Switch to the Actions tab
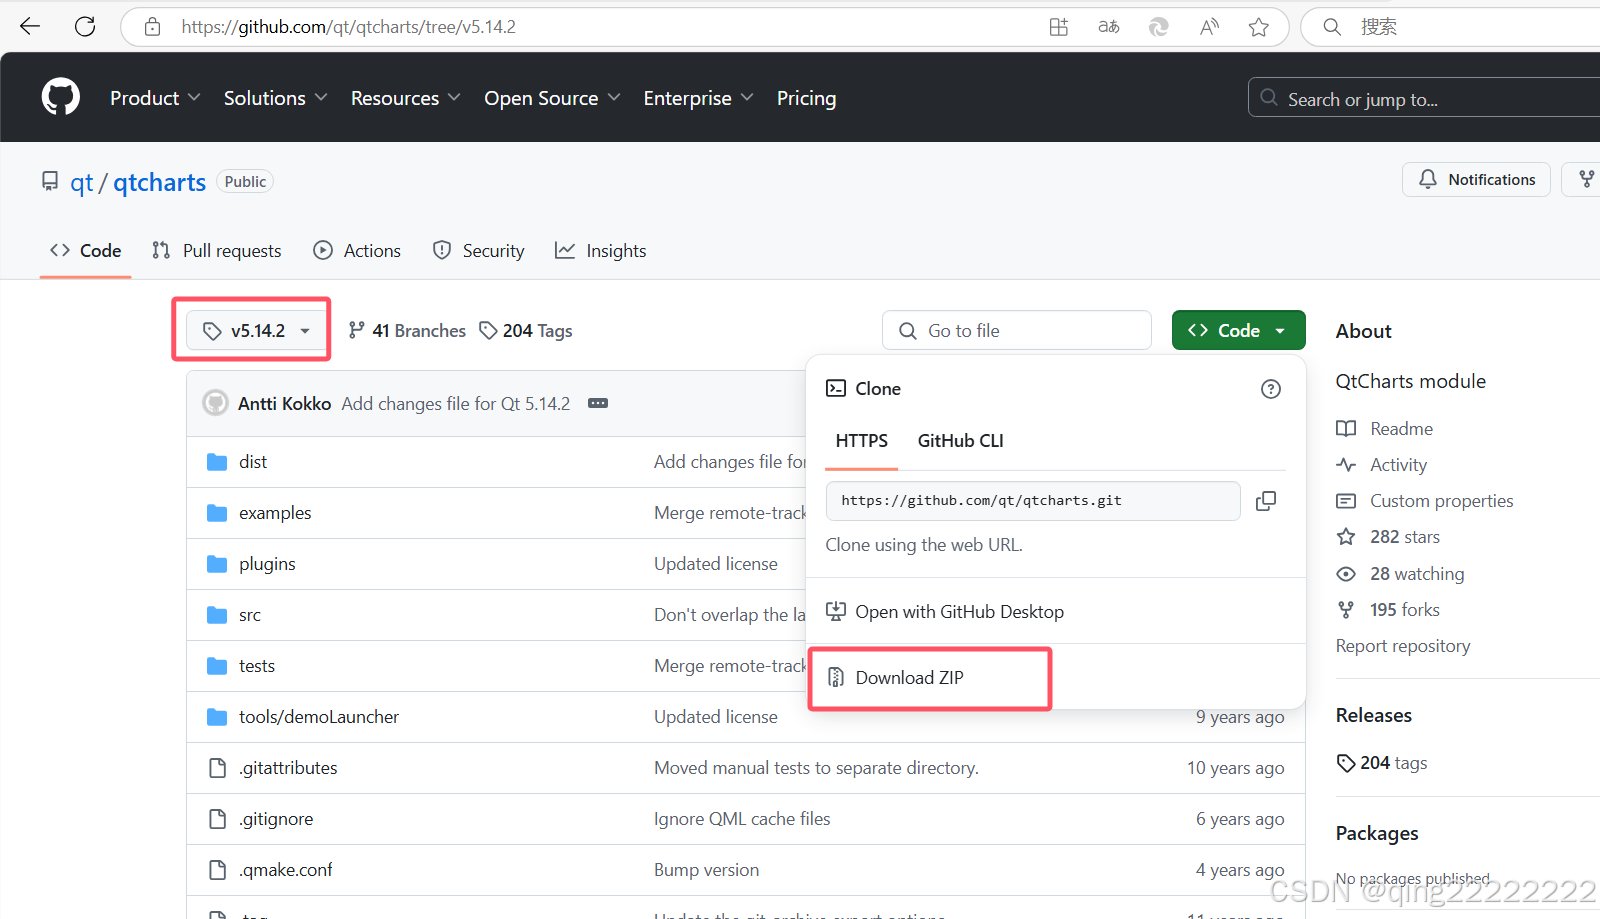 pos(357,251)
